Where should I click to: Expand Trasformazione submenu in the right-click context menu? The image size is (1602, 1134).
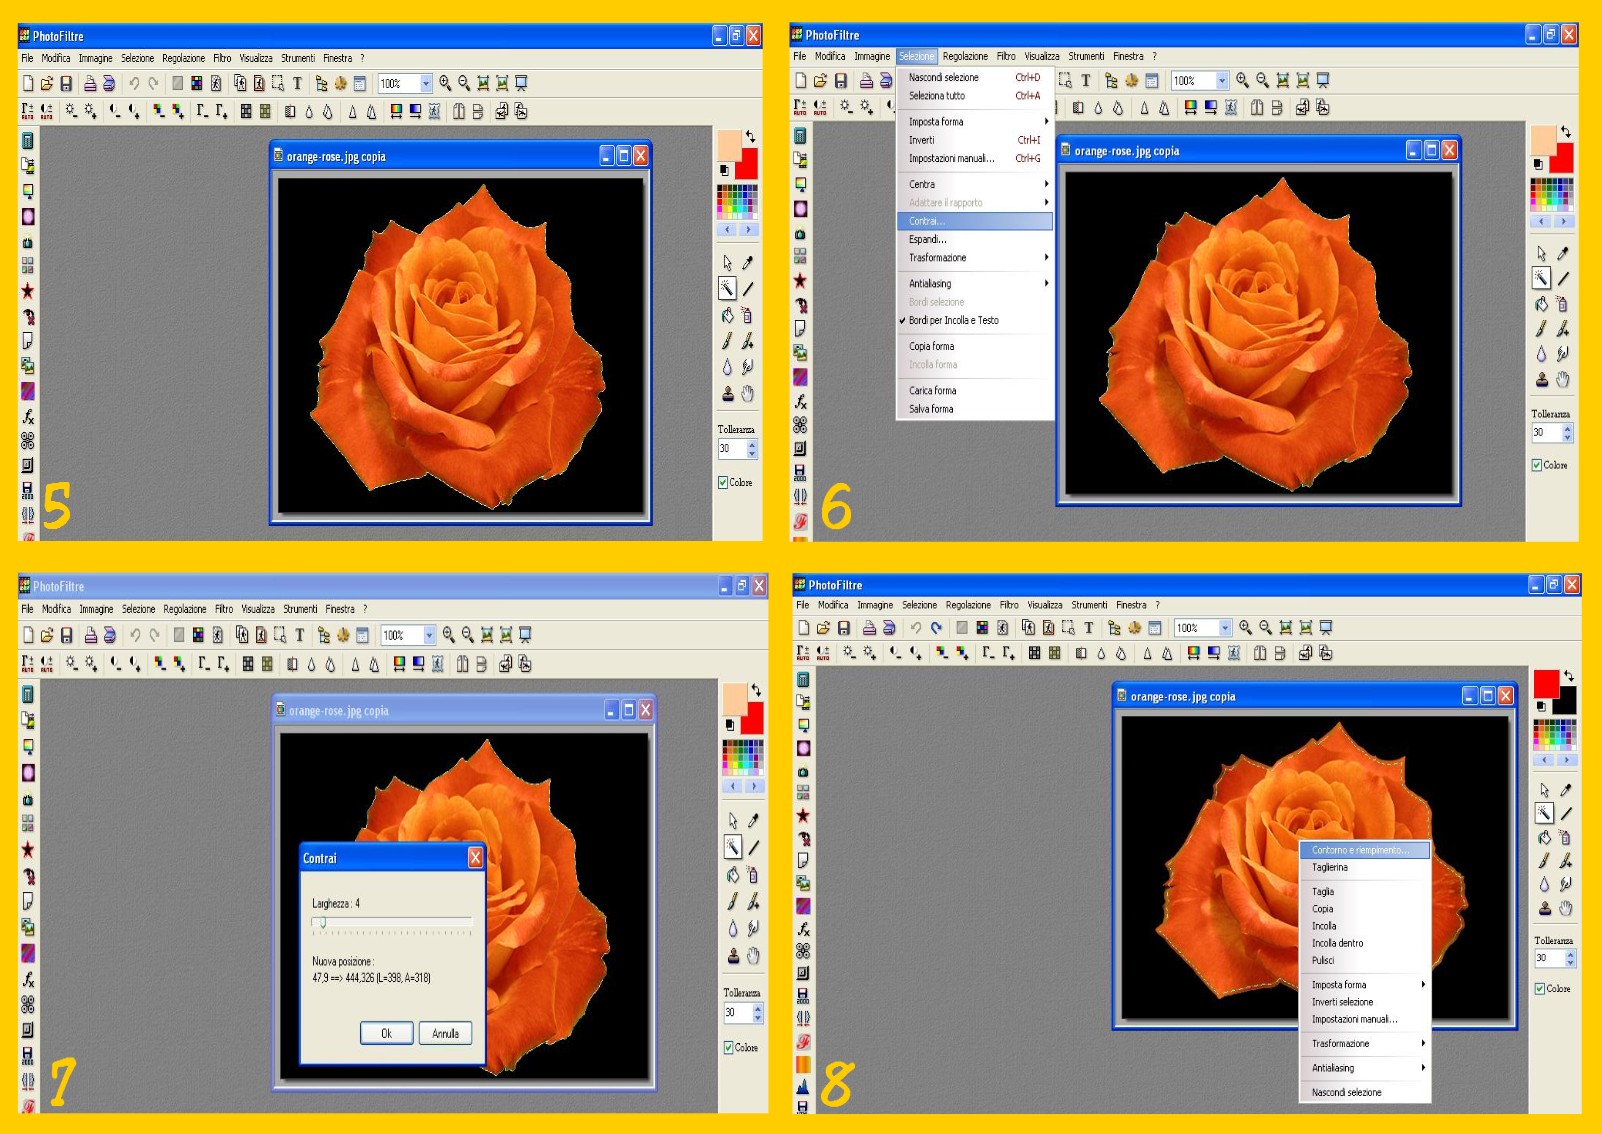tap(1365, 1043)
